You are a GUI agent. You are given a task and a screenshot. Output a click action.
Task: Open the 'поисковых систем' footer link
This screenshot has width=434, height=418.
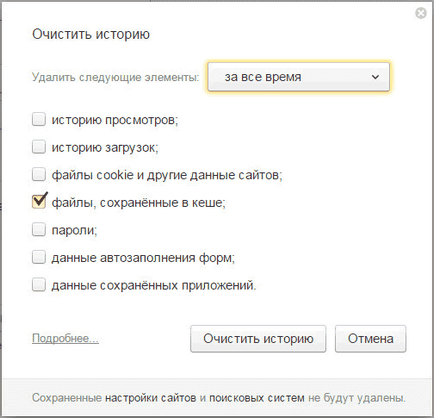257,398
